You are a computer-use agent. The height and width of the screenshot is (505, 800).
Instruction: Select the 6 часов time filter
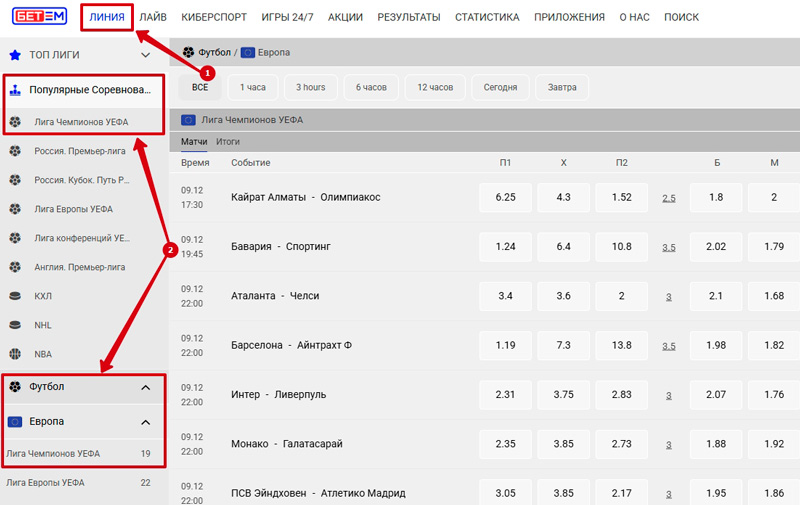[x=371, y=87]
